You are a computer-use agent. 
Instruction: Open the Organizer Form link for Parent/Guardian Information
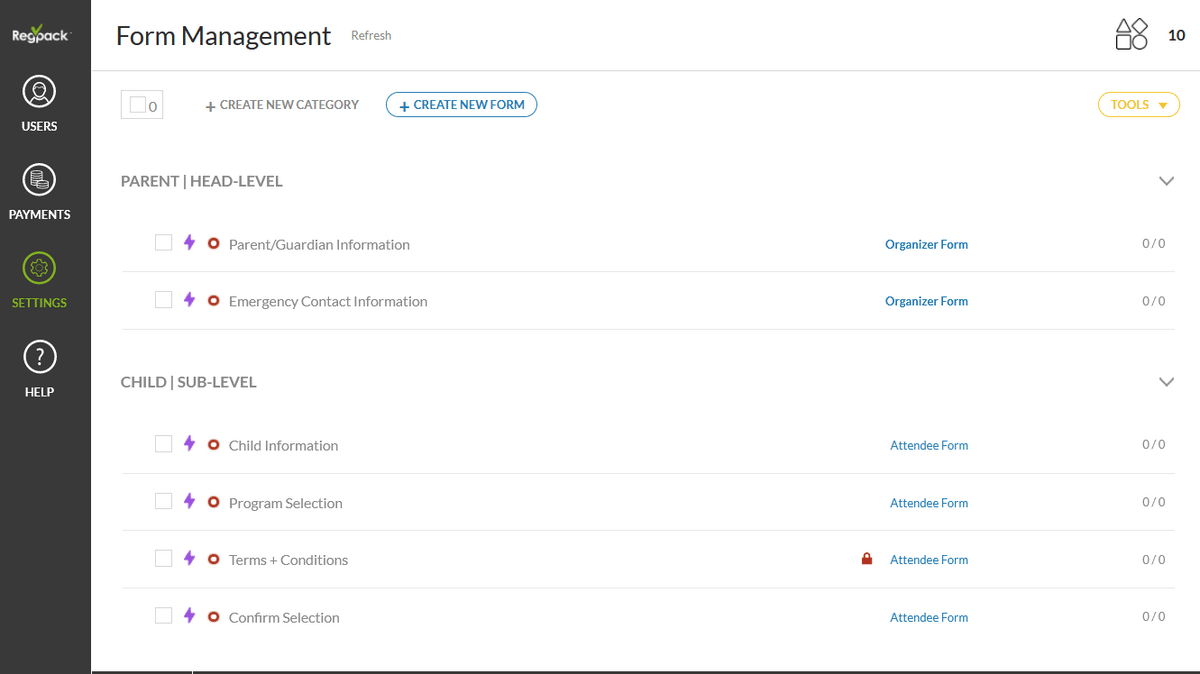tap(926, 244)
